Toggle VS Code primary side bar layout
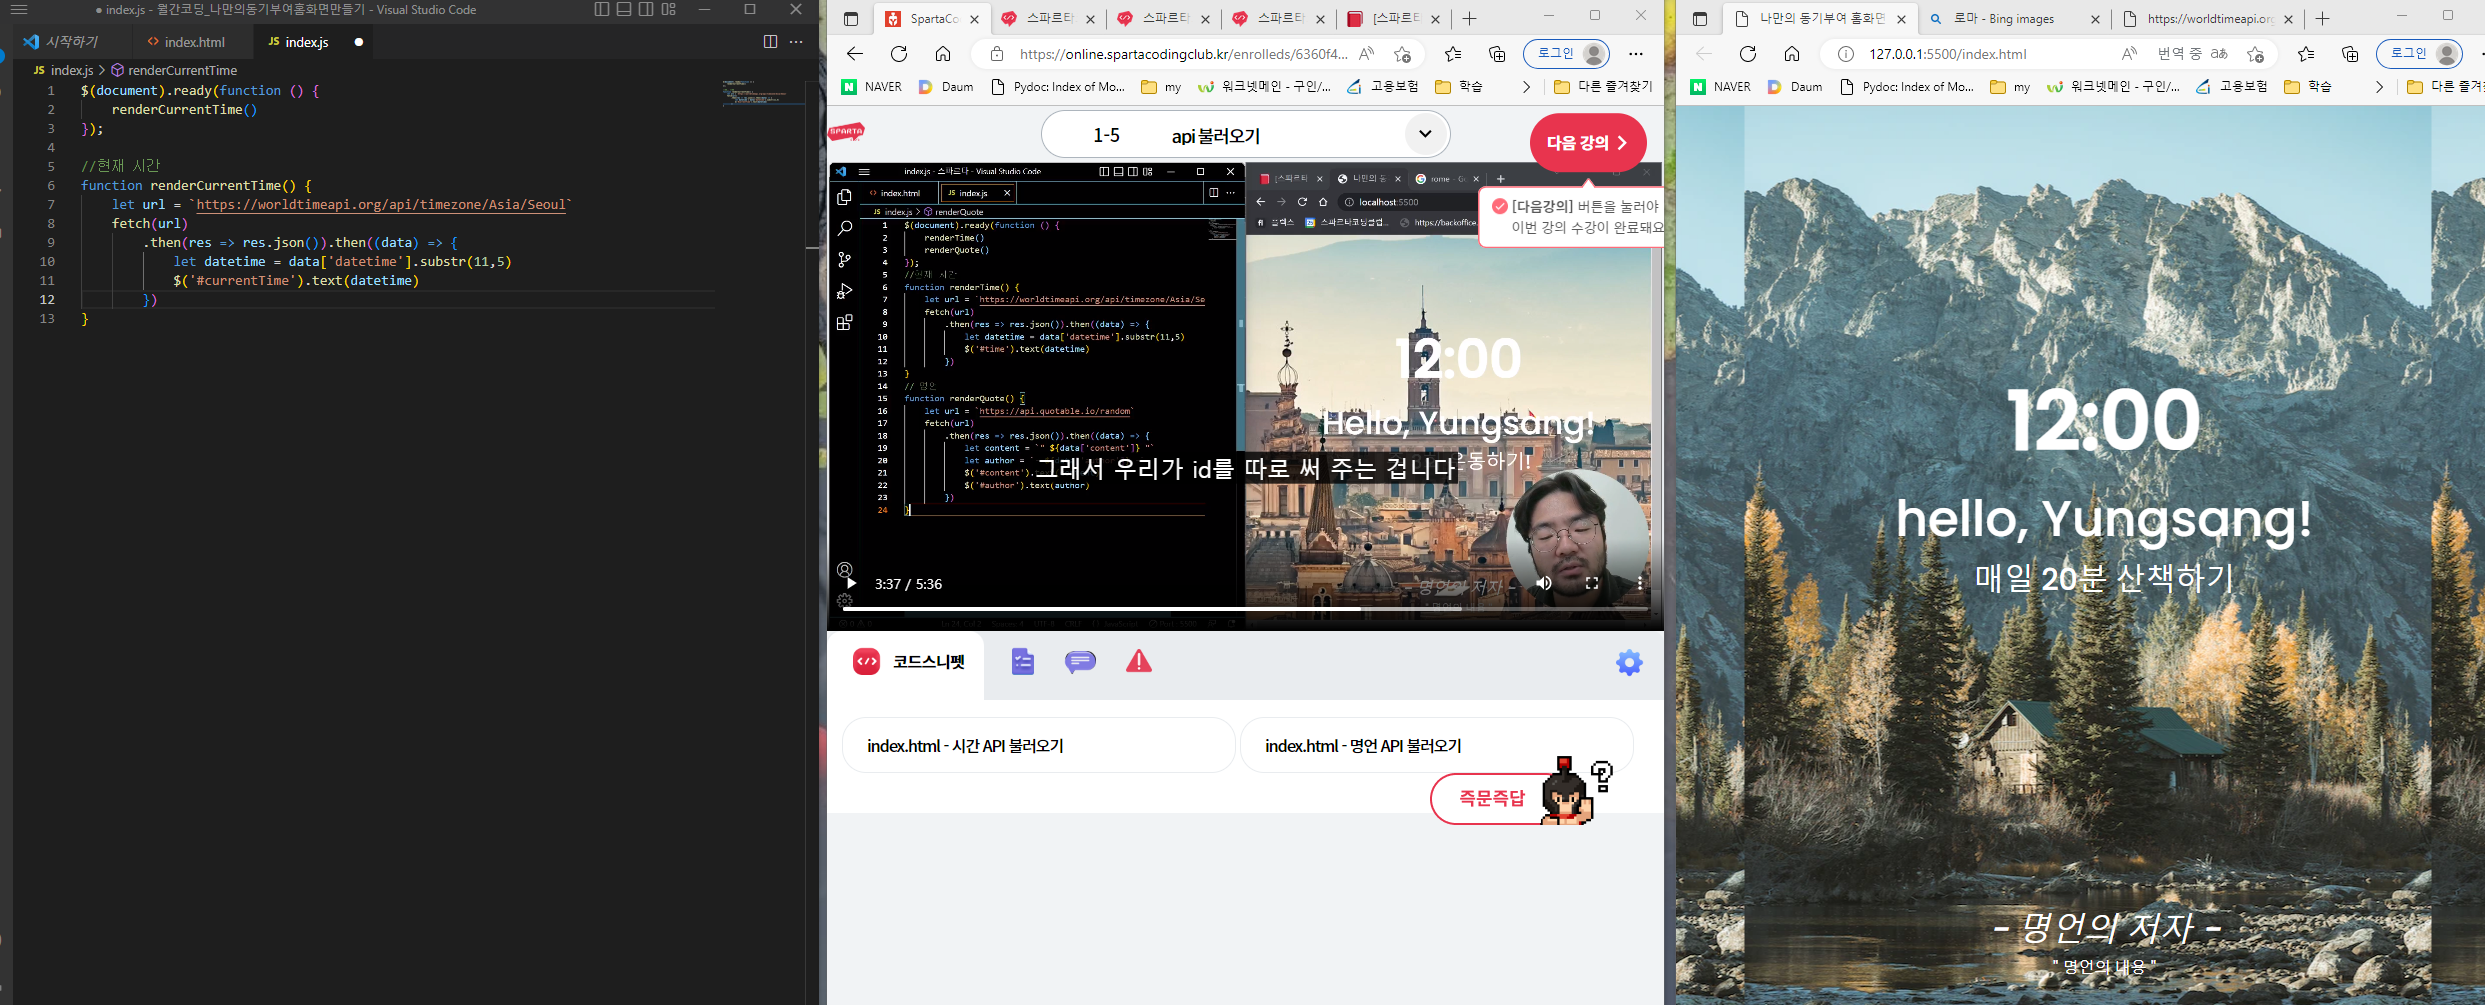This screenshot has width=2485, height=1005. 601,9
